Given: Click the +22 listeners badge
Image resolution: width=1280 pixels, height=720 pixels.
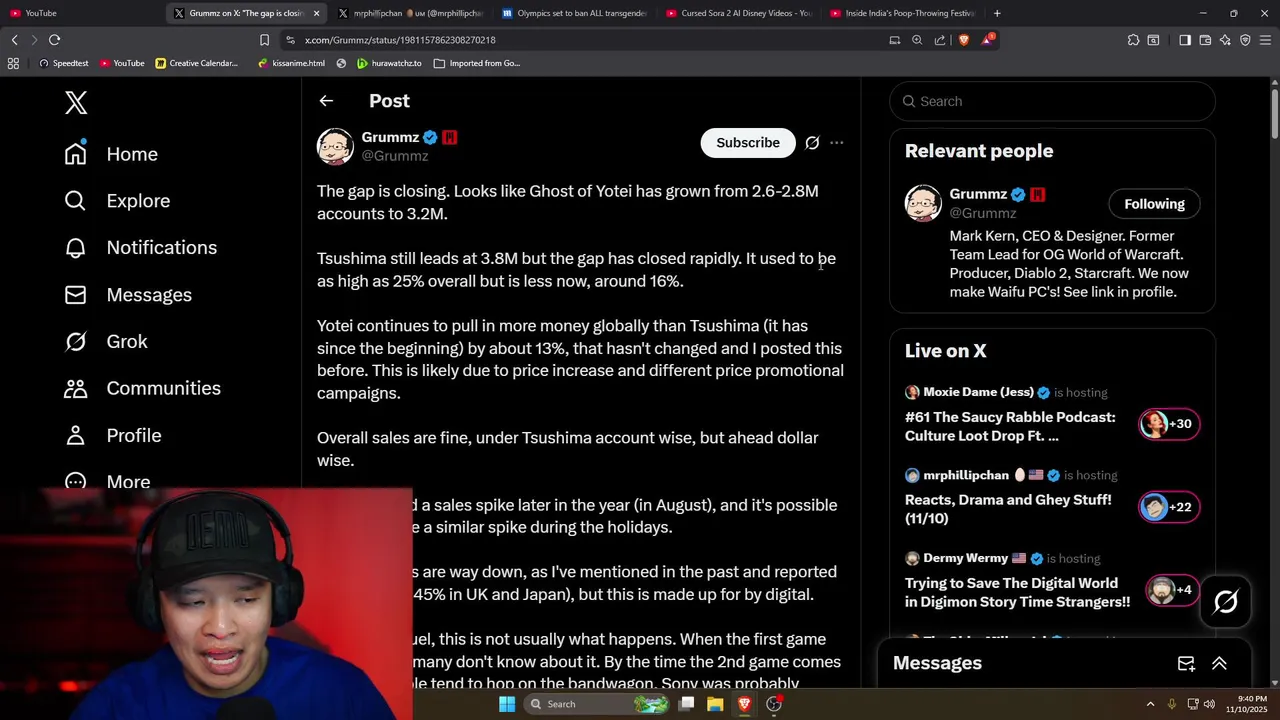Looking at the screenshot, I should (x=1168, y=507).
